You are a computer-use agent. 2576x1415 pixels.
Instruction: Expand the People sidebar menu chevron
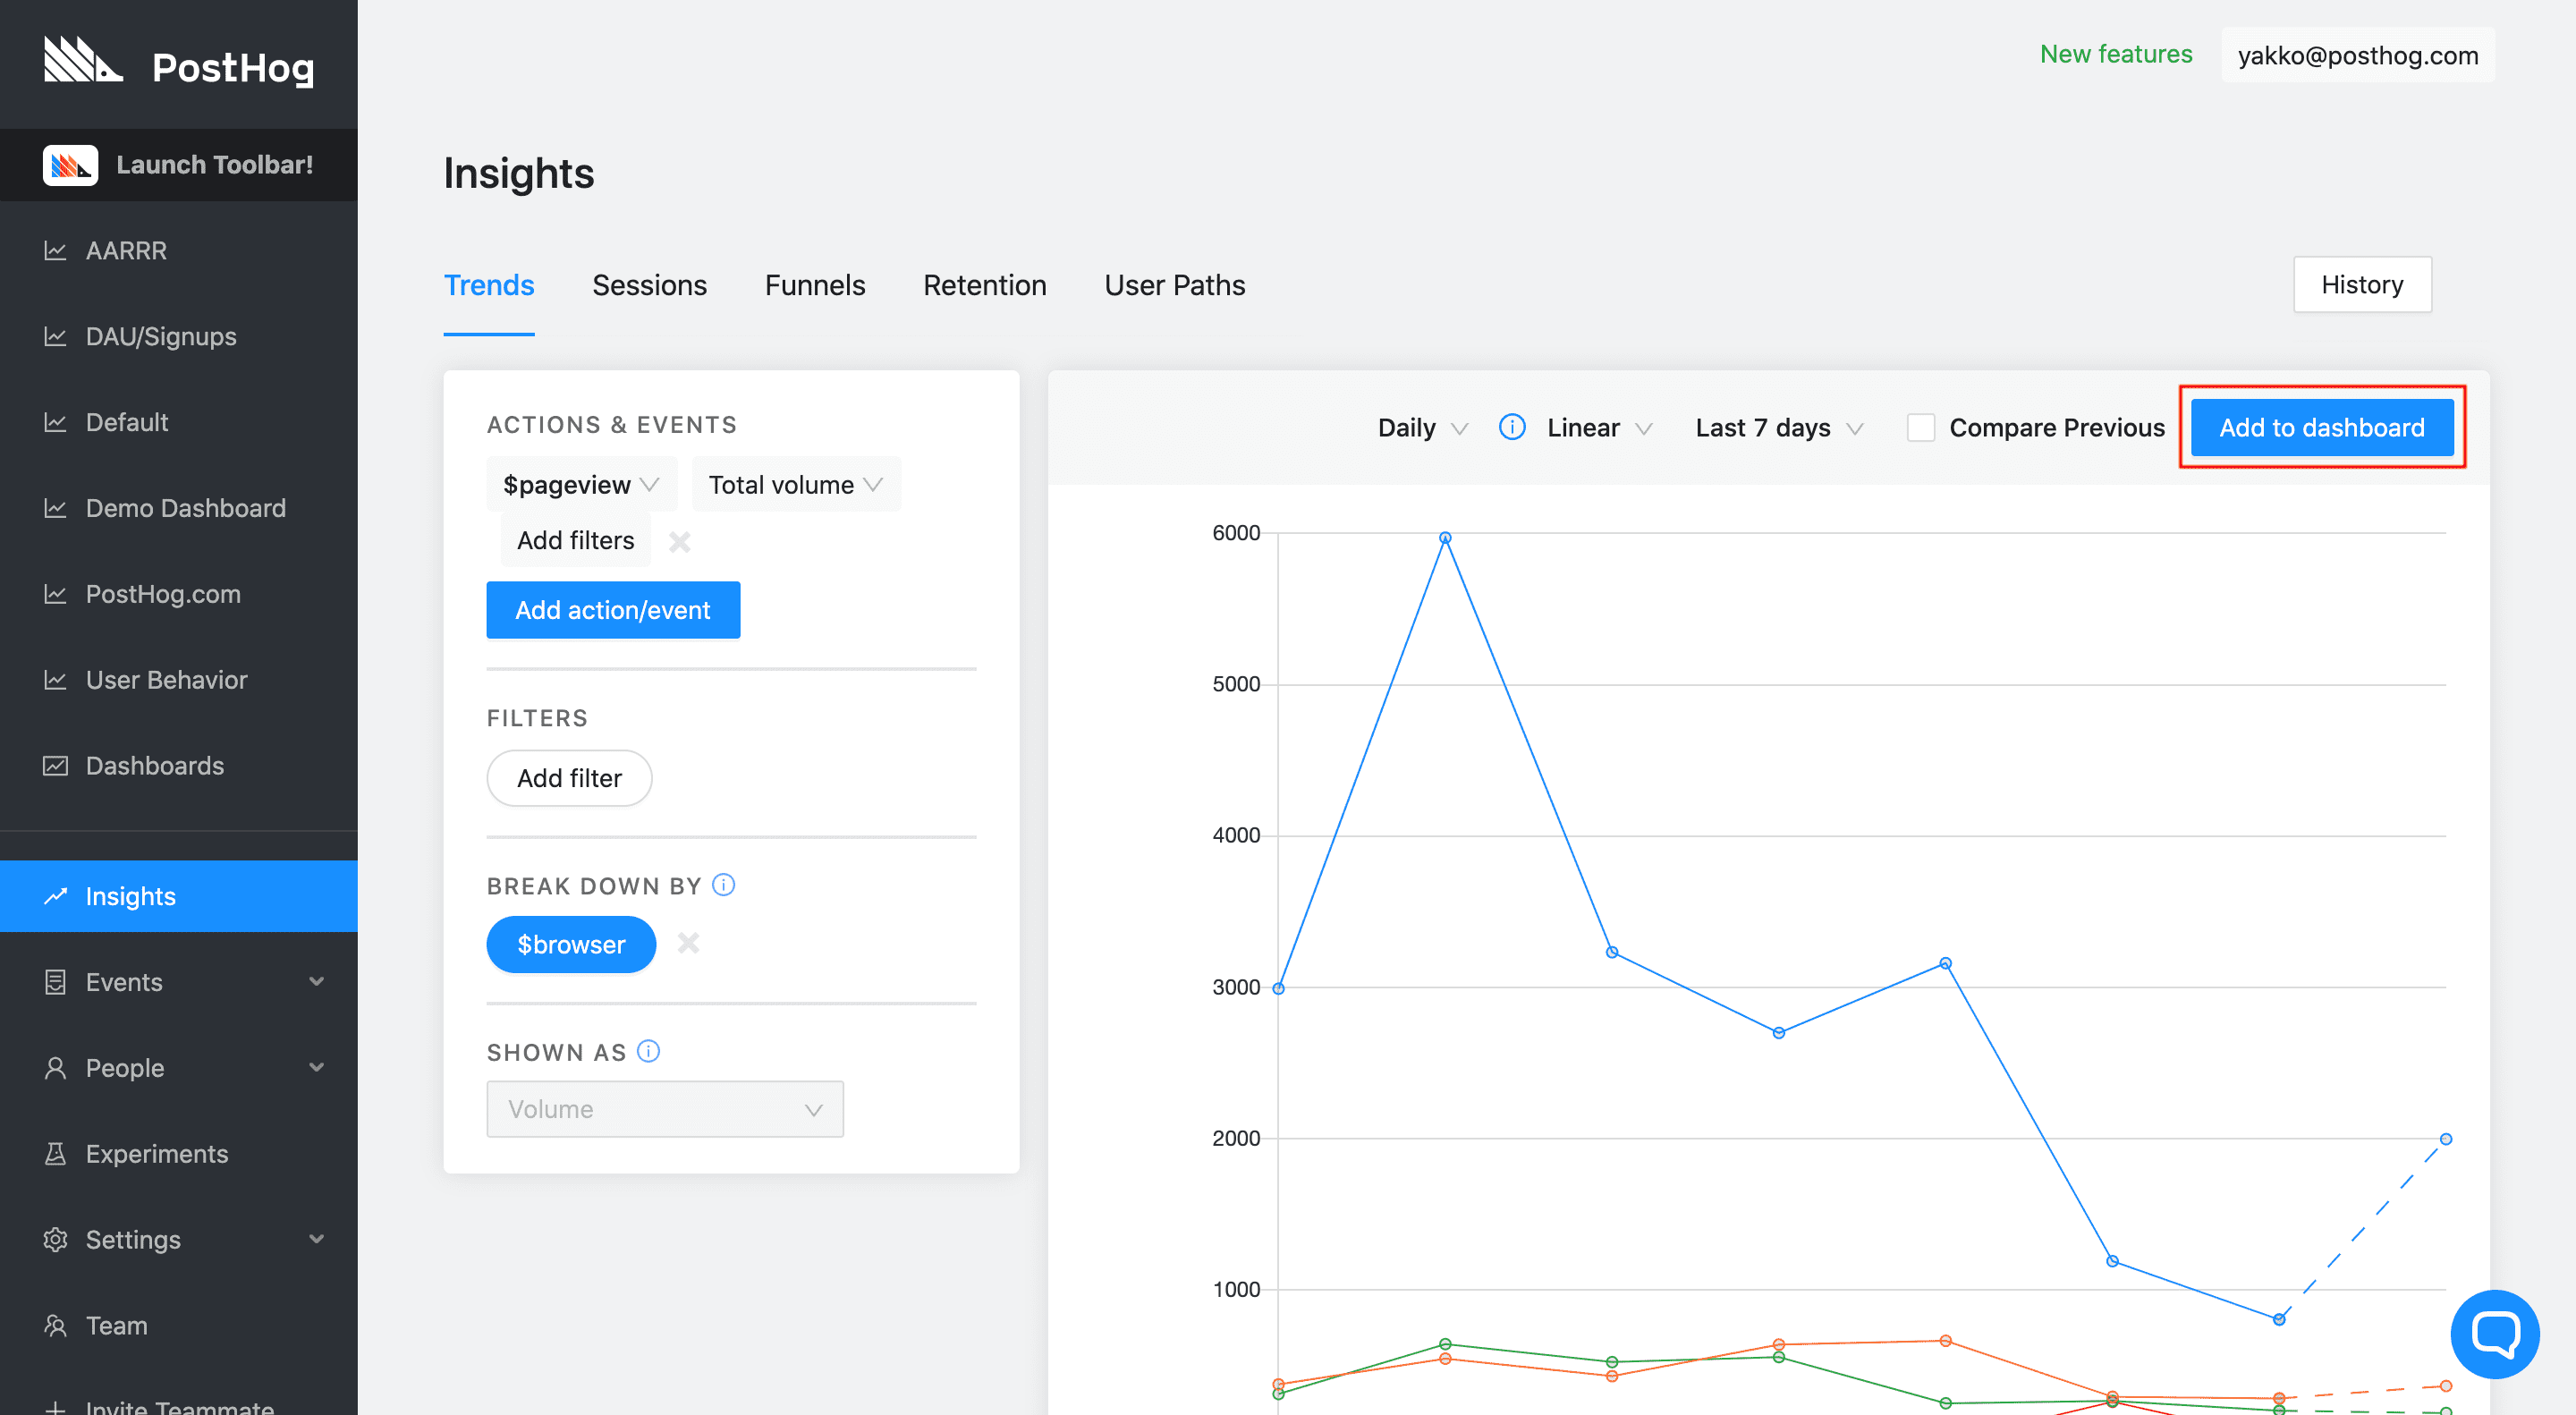click(x=317, y=1068)
